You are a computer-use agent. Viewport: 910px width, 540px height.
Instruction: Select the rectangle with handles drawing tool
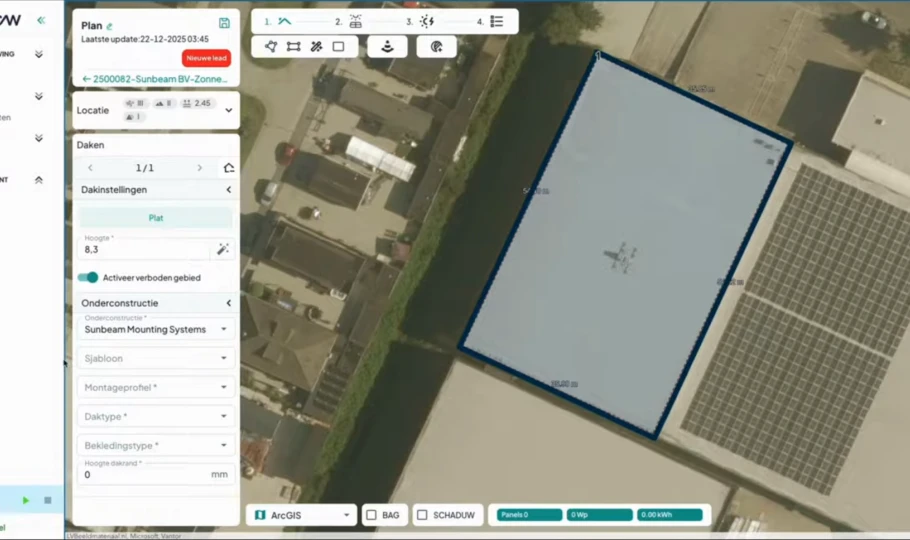pyautogui.click(x=293, y=46)
